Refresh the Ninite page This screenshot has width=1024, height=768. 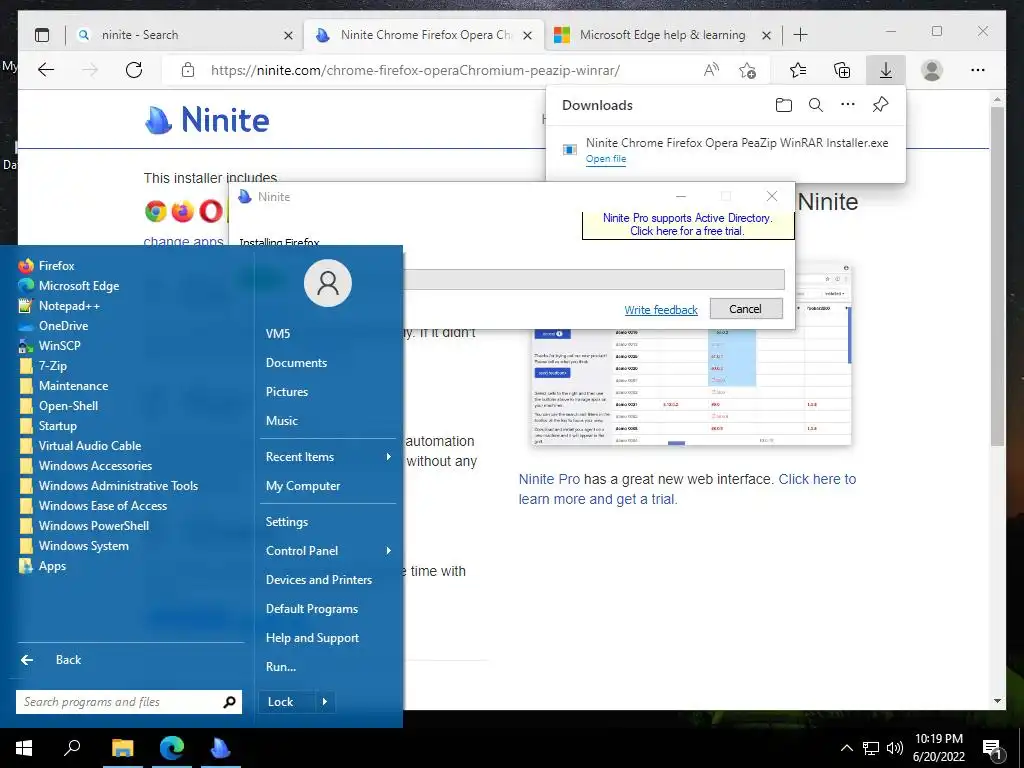[x=134, y=70]
